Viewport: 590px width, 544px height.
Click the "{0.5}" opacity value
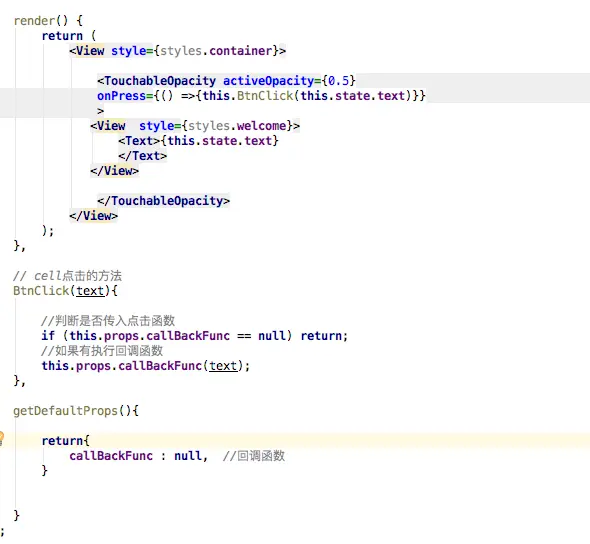[338, 81]
